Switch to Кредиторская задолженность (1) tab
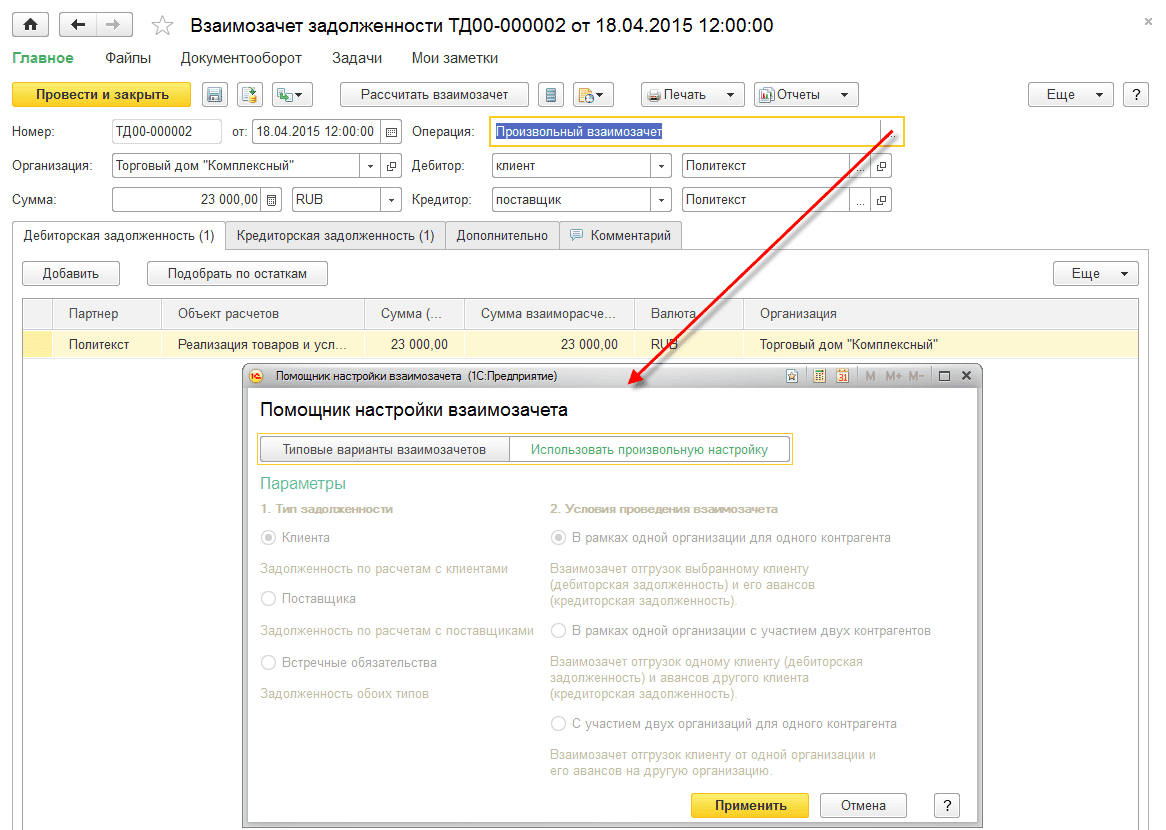 pyautogui.click(x=335, y=235)
